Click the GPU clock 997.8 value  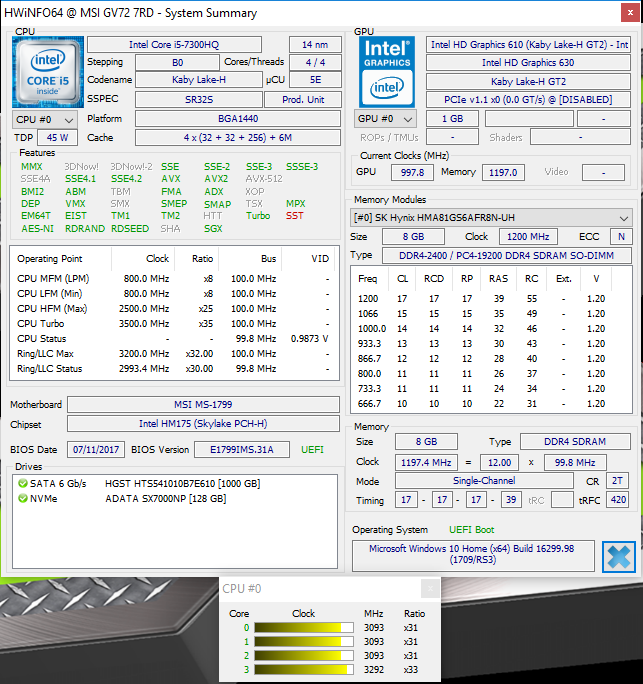[x=412, y=172]
